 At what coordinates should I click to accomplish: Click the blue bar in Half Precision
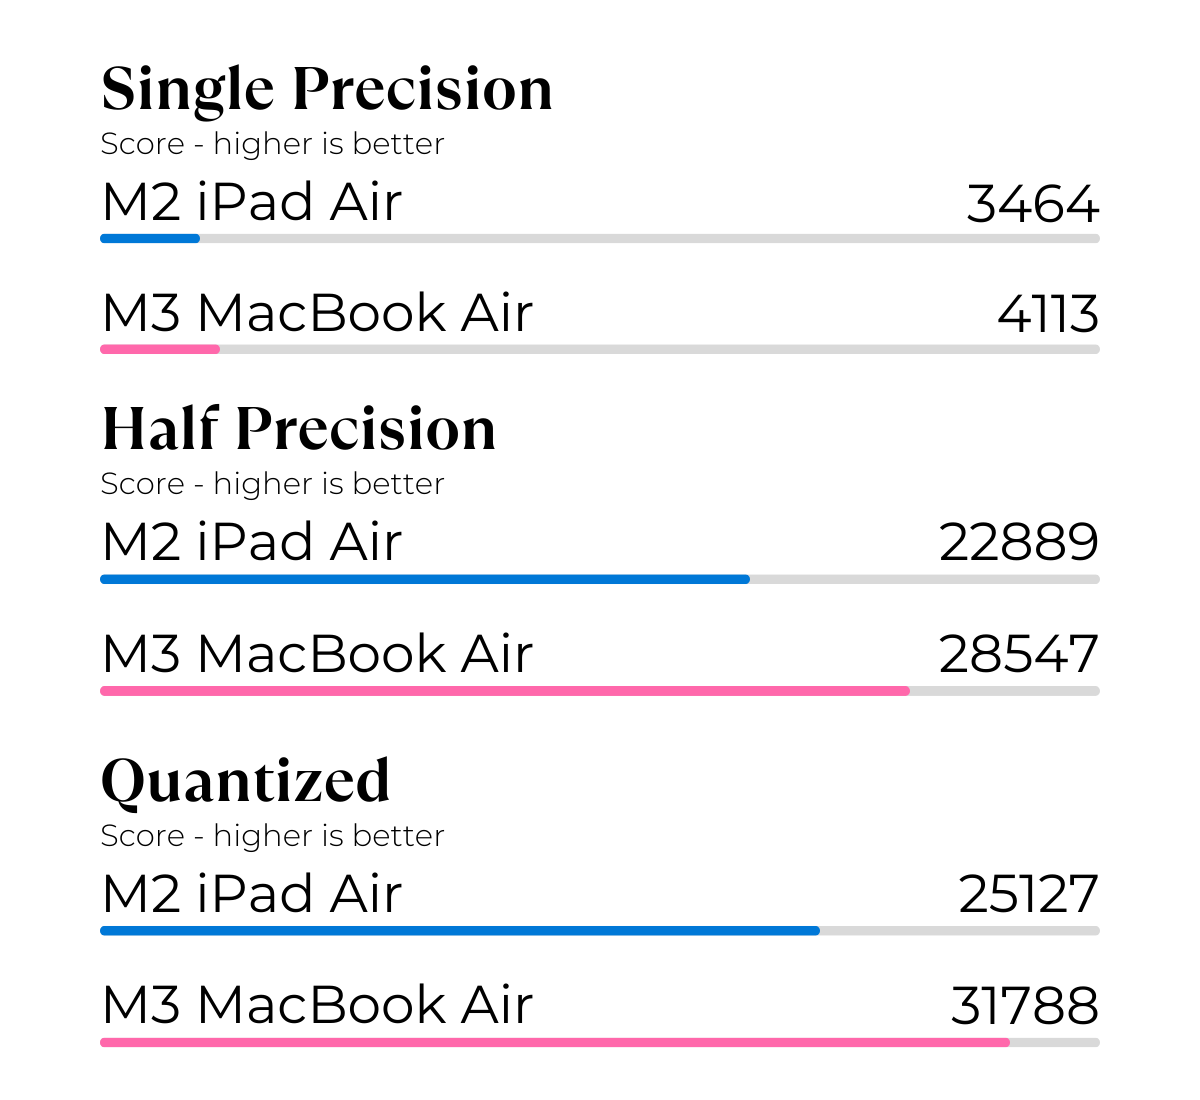click(x=425, y=580)
